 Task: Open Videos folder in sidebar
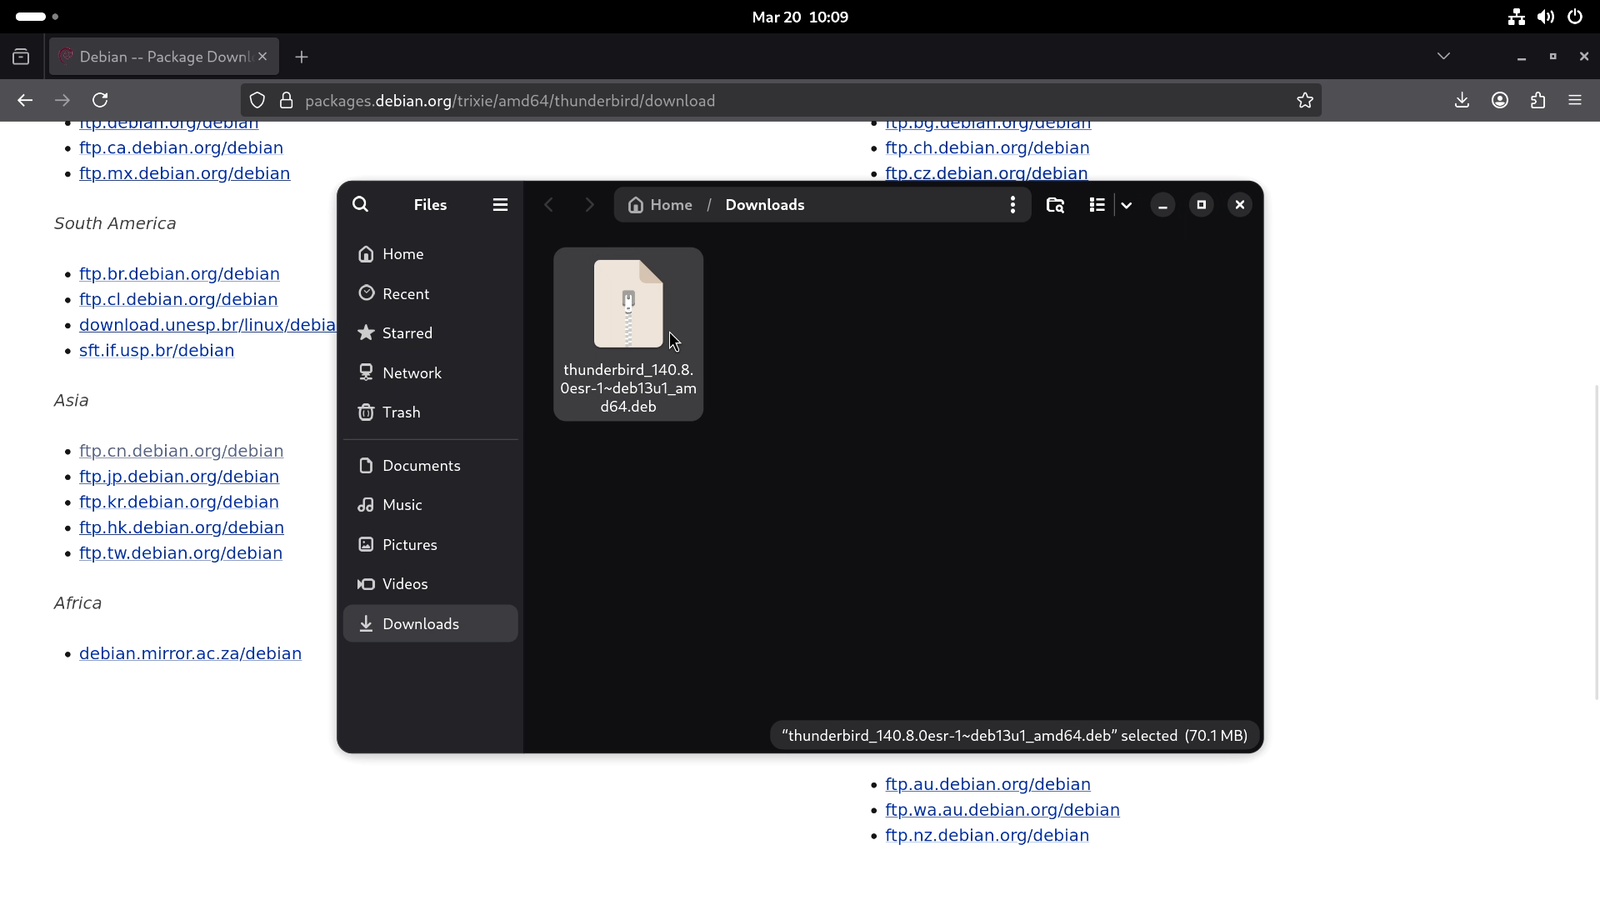click(x=431, y=584)
